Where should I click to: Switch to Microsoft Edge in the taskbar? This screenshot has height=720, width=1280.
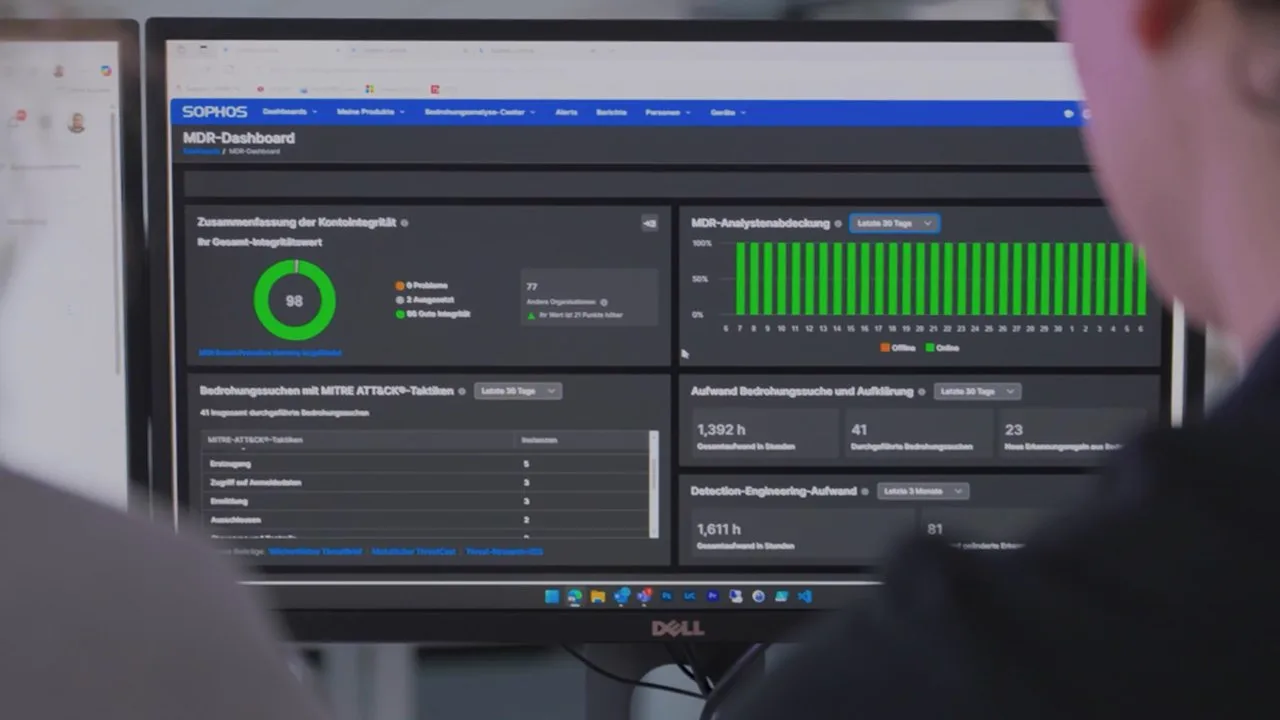click(575, 596)
